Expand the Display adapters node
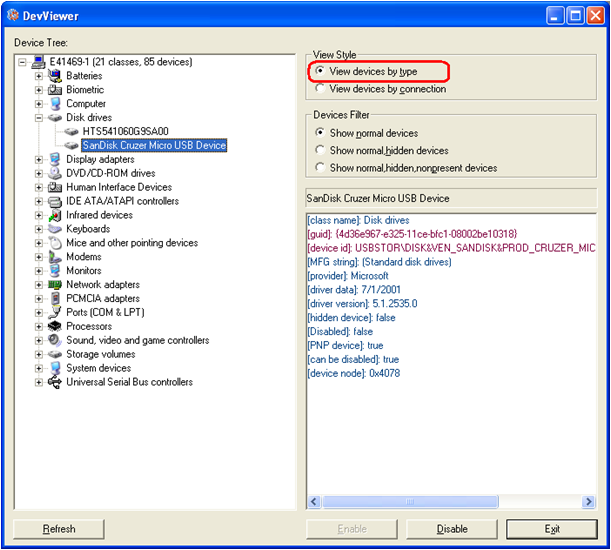Image resolution: width=611 pixels, height=550 pixels. [x=39, y=159]
